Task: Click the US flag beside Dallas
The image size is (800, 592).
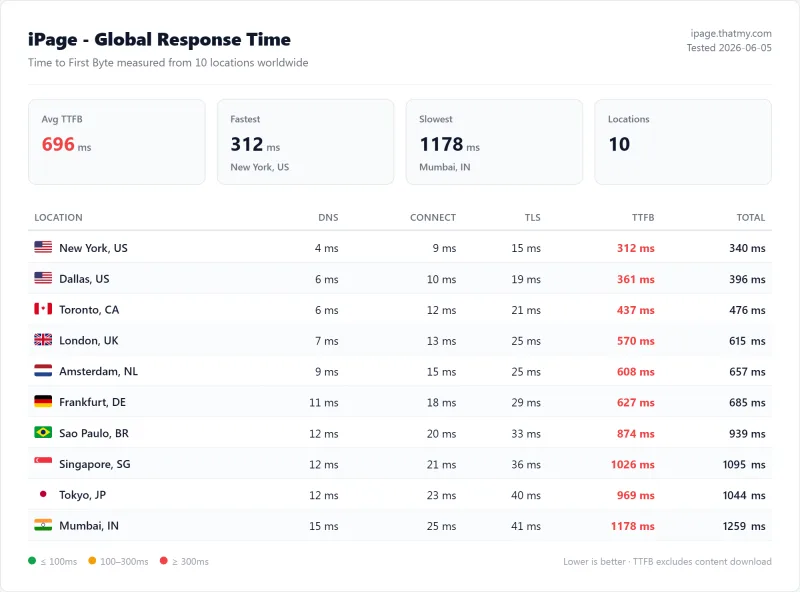Action: point(43,278)
